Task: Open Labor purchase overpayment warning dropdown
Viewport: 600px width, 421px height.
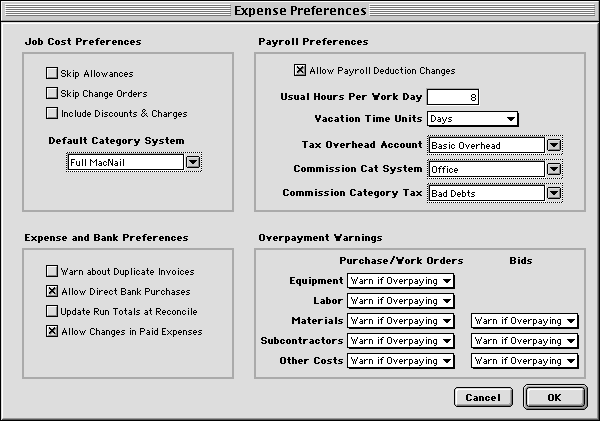Action: pyautogui.click(x=400, y=301)
